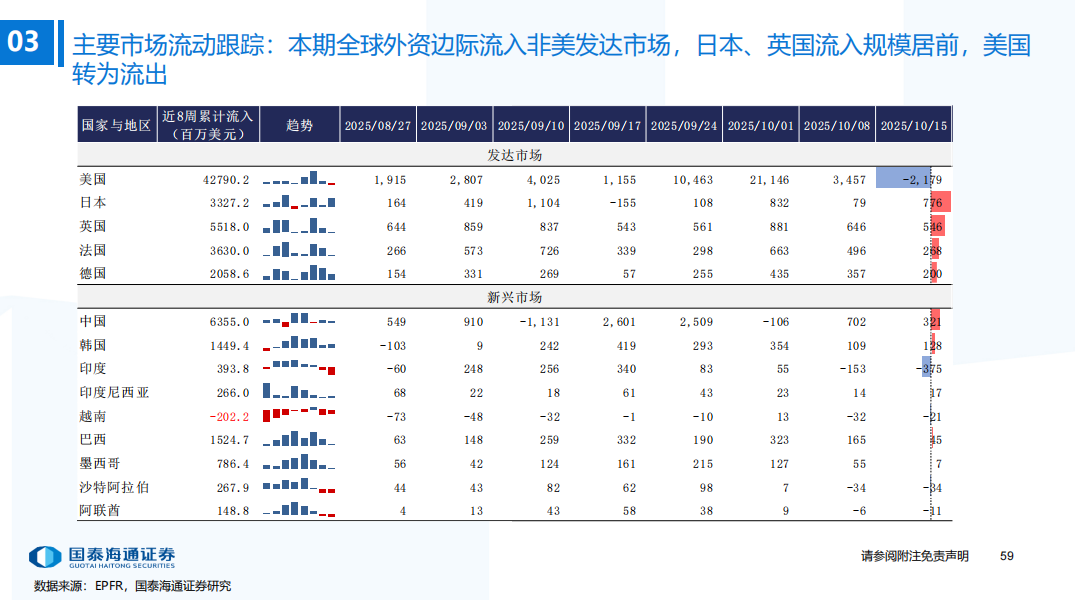Click the 韩国 row label
The height and width of the screenshot is (600, 1075).
[x=93, y=345]
